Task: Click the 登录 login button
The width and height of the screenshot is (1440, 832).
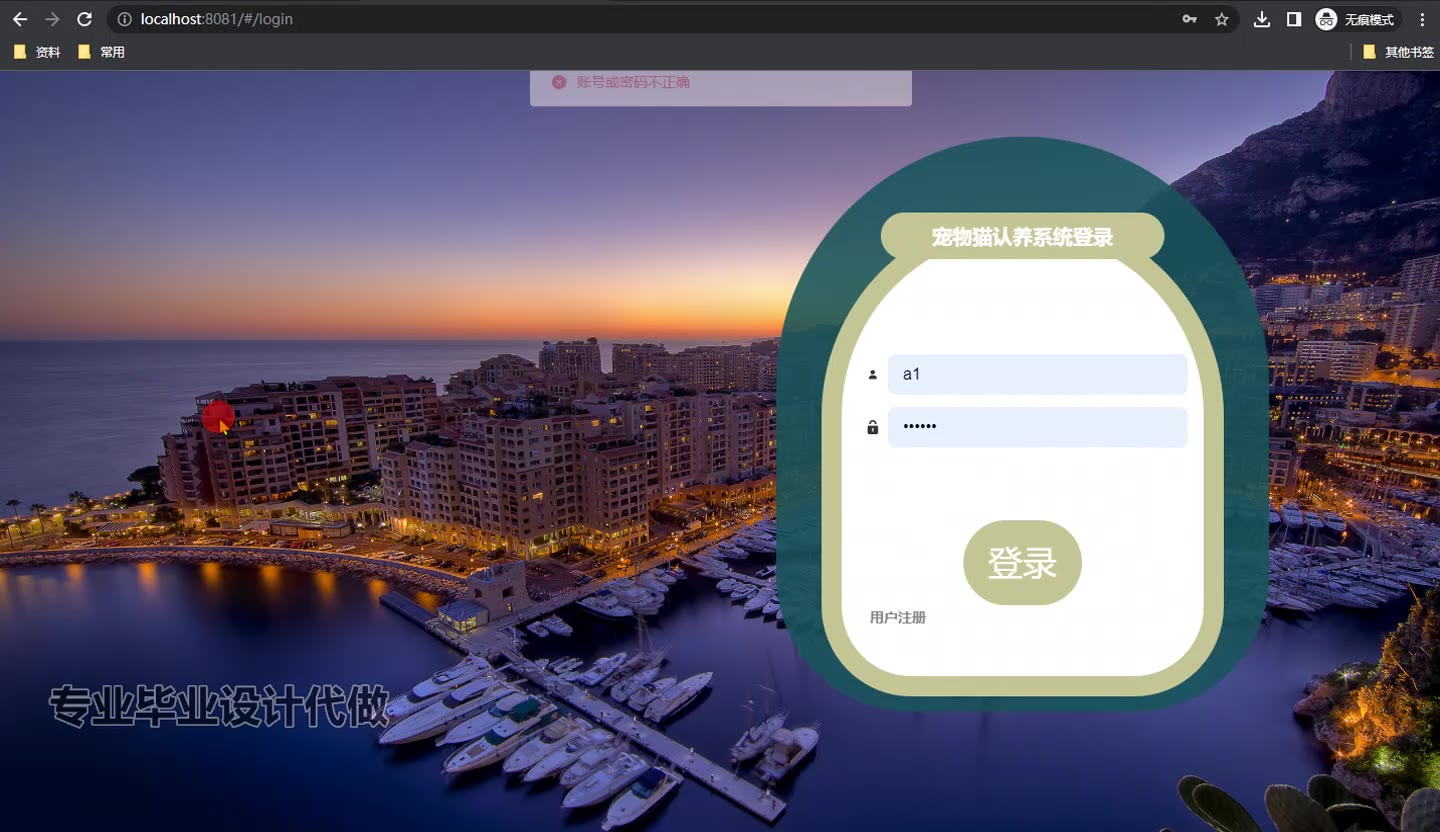Action: coord(1022,562)
